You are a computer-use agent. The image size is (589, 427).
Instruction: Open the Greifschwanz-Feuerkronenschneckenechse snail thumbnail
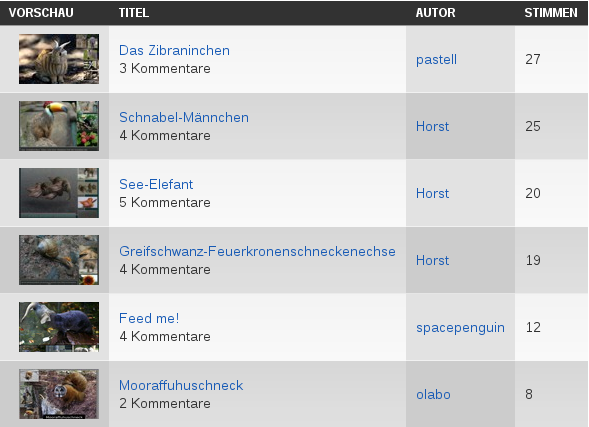[x=59, y=260]
